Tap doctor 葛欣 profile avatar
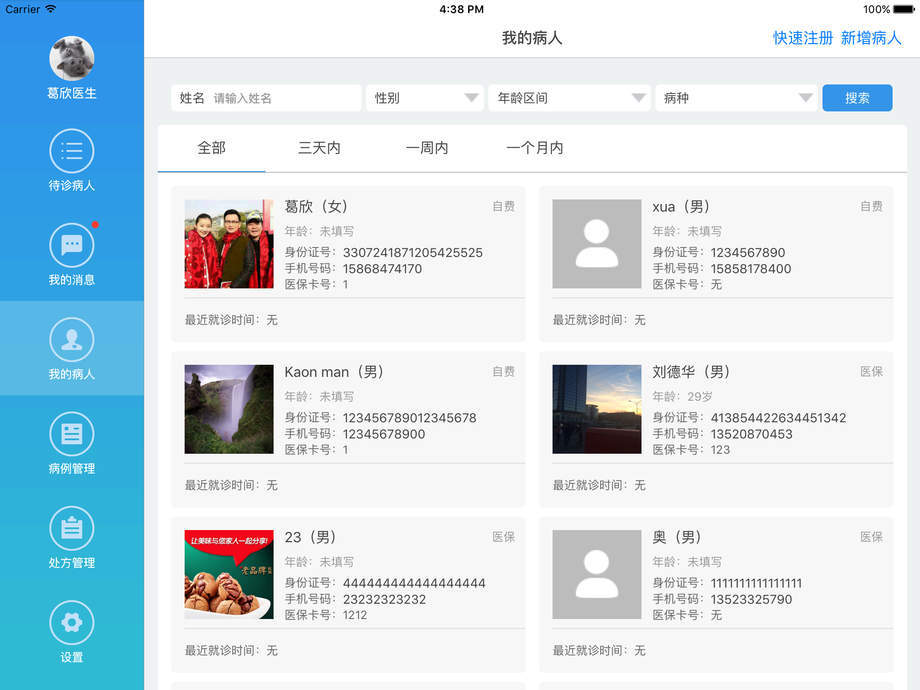Image resolution: width=920 pixels, height=690 pixels. pyautogui.click(x=71, y=59)
